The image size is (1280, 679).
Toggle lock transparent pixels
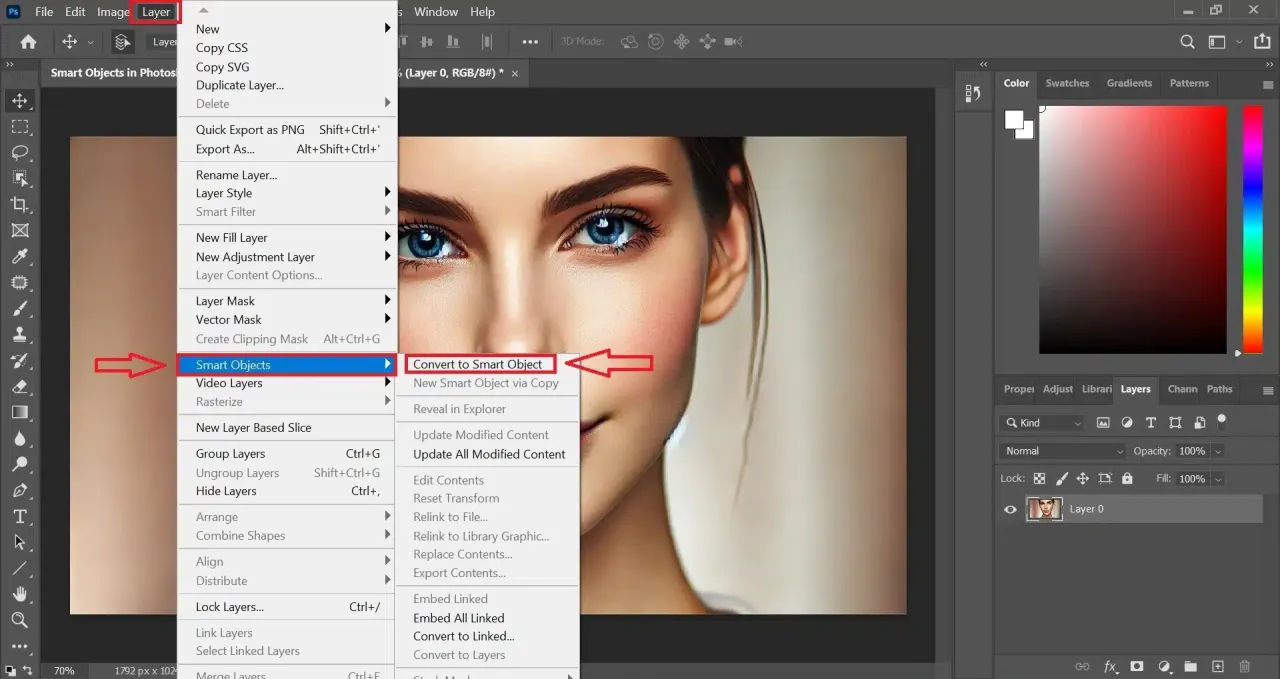(1040, 478)
